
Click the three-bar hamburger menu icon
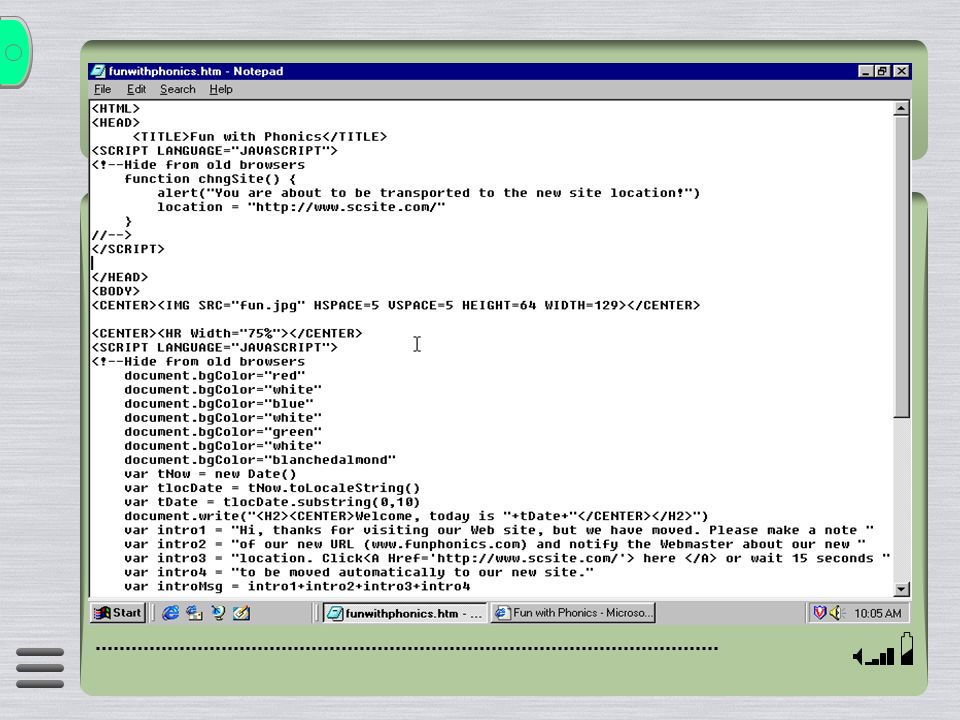tap(40, 667)
